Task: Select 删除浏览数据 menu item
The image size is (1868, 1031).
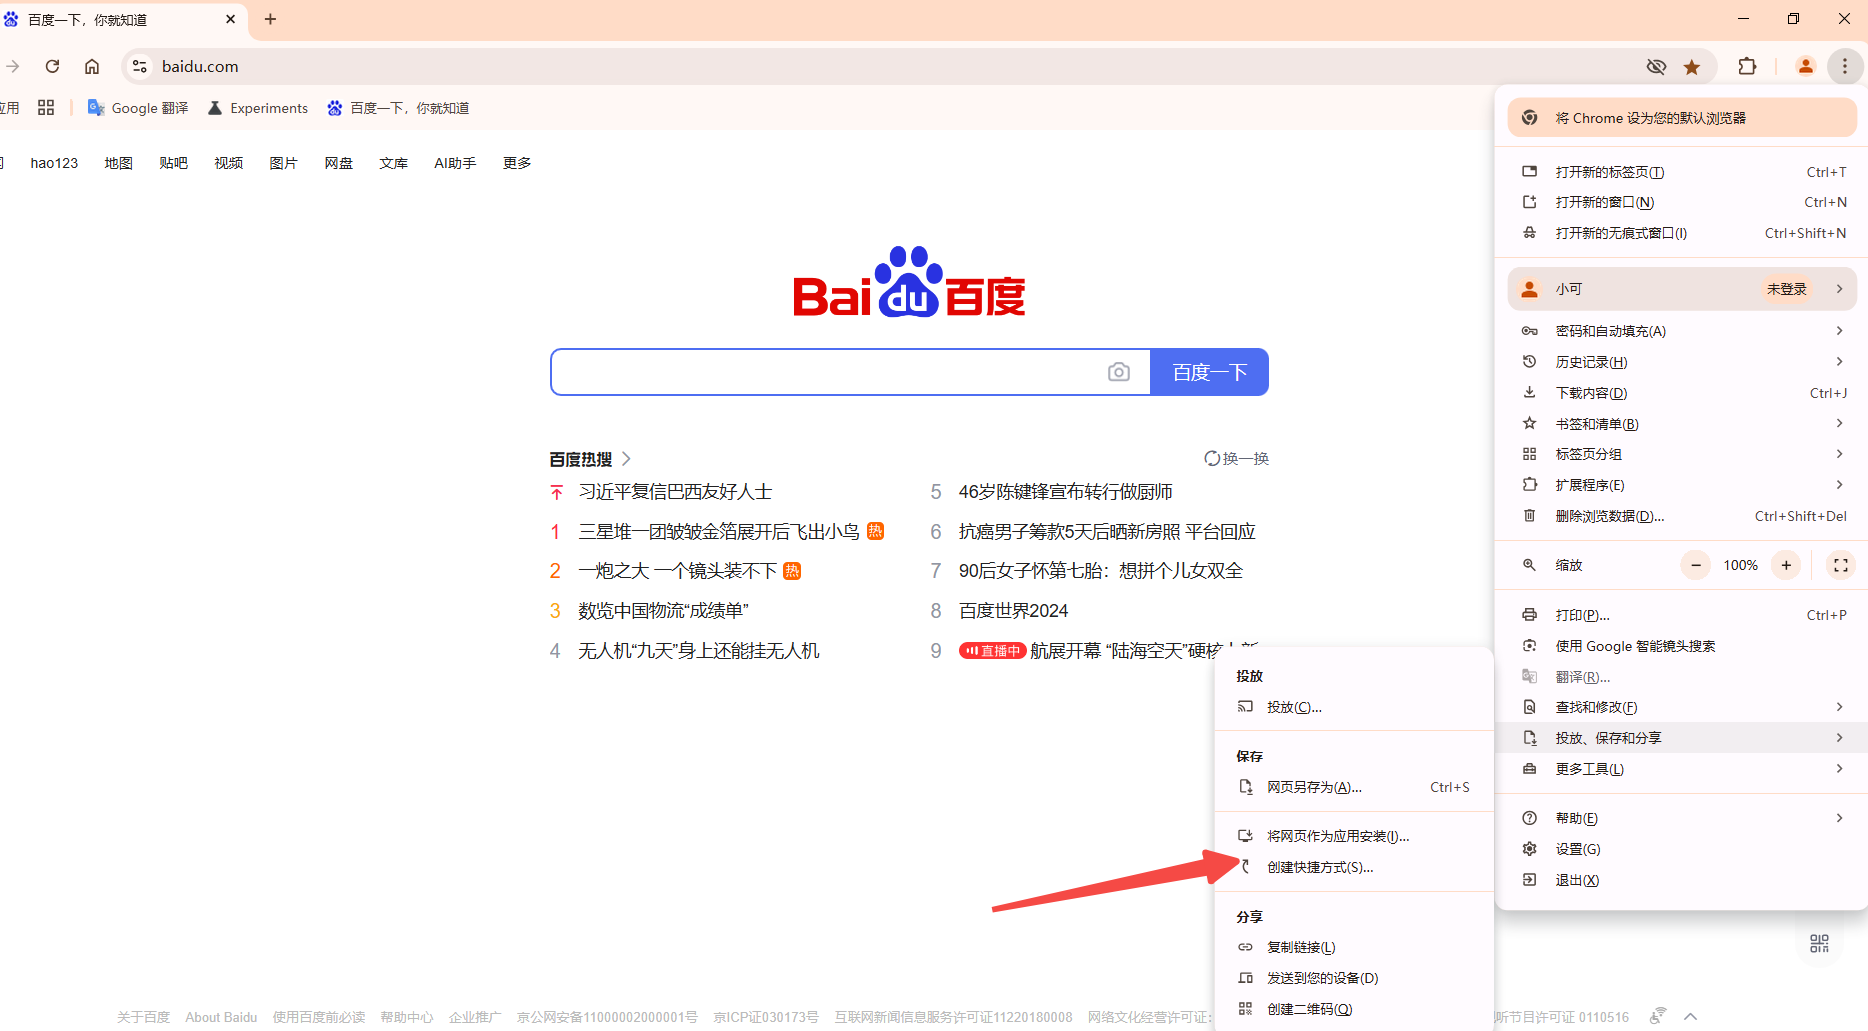Action: coord(1682,516)
